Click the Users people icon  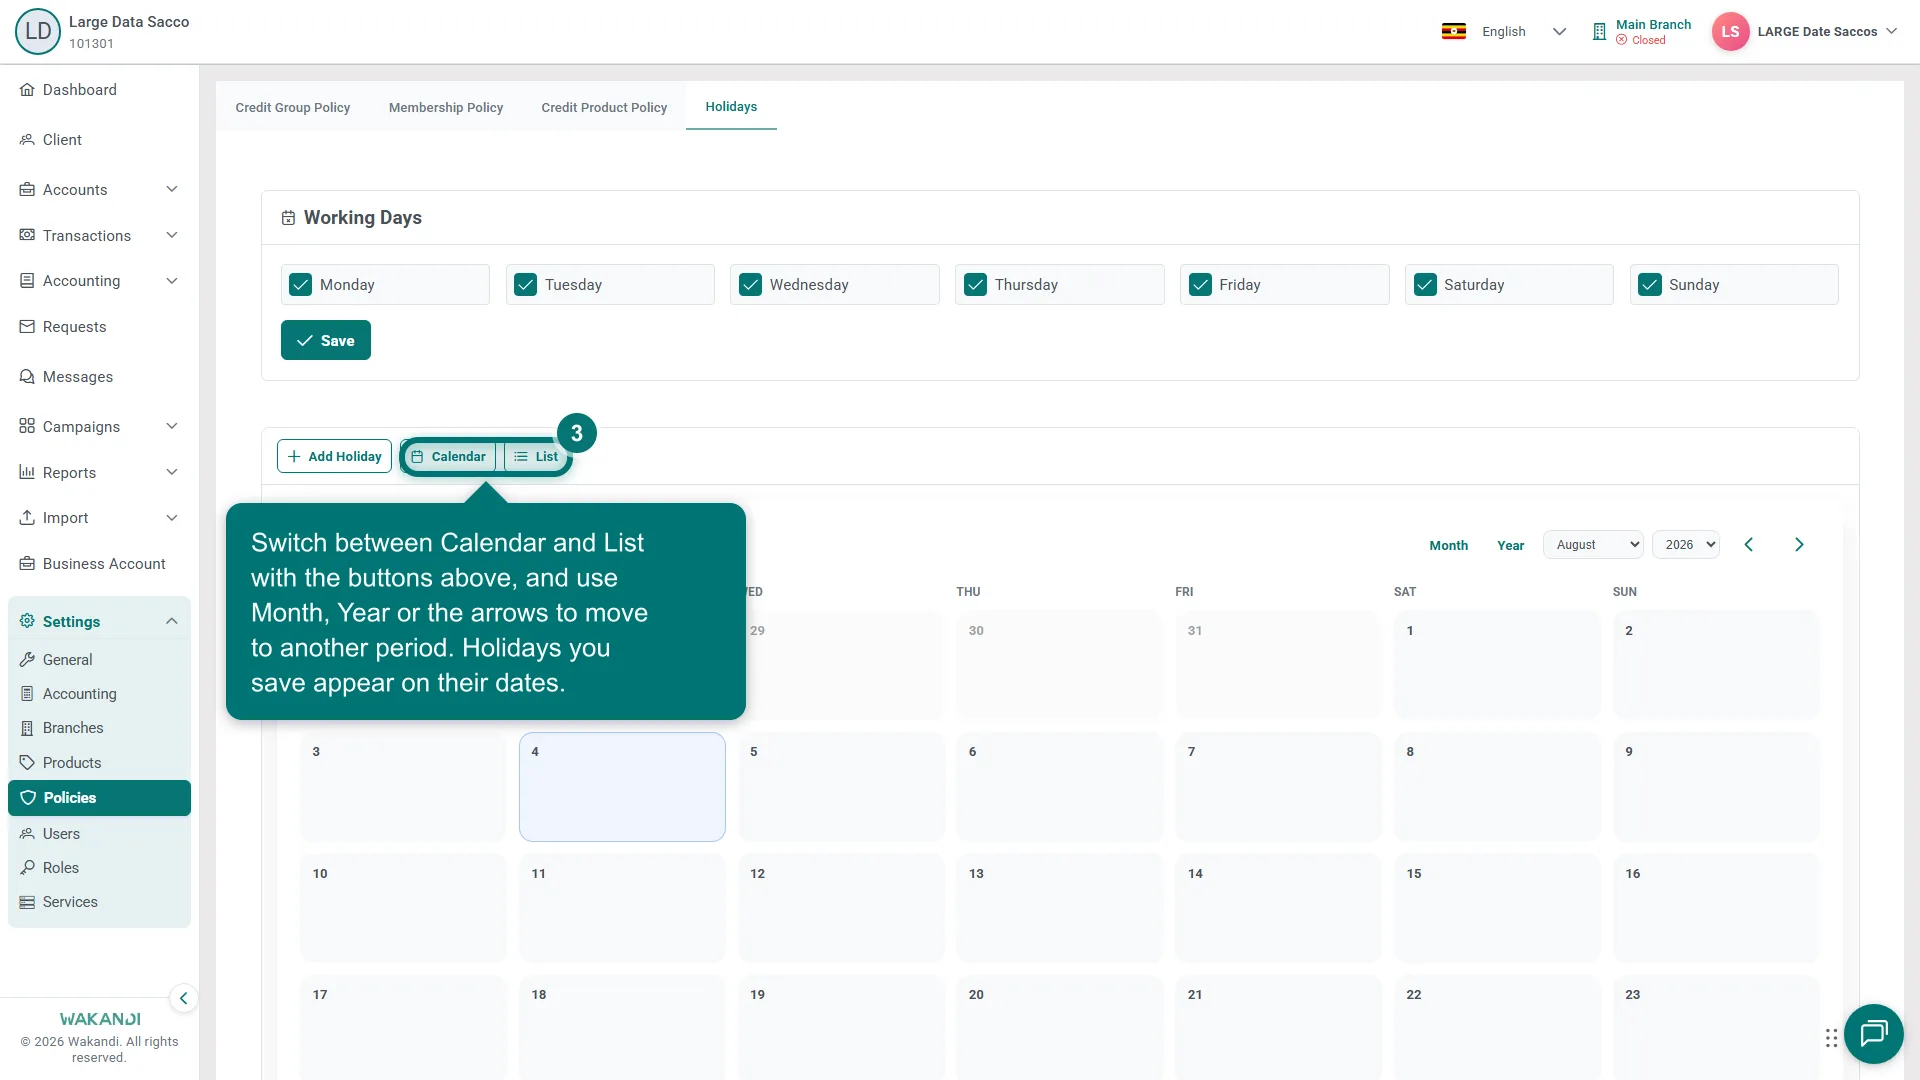coord(27,834)
